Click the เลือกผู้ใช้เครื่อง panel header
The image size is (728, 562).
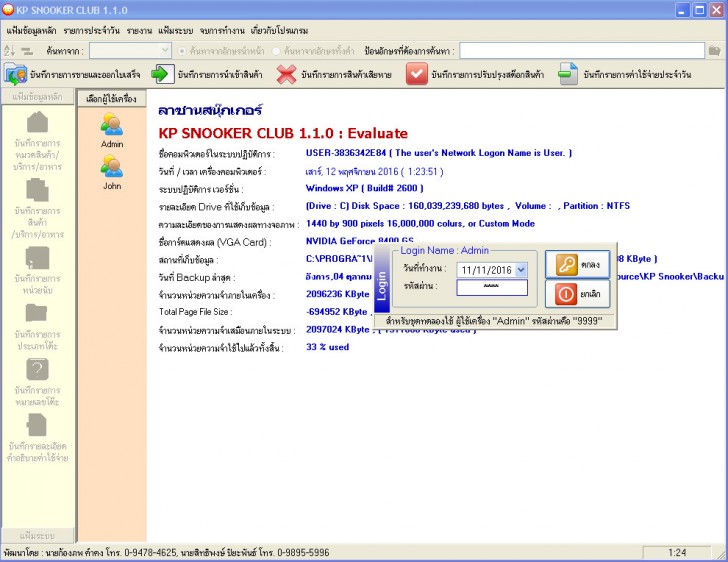point(111,98)
